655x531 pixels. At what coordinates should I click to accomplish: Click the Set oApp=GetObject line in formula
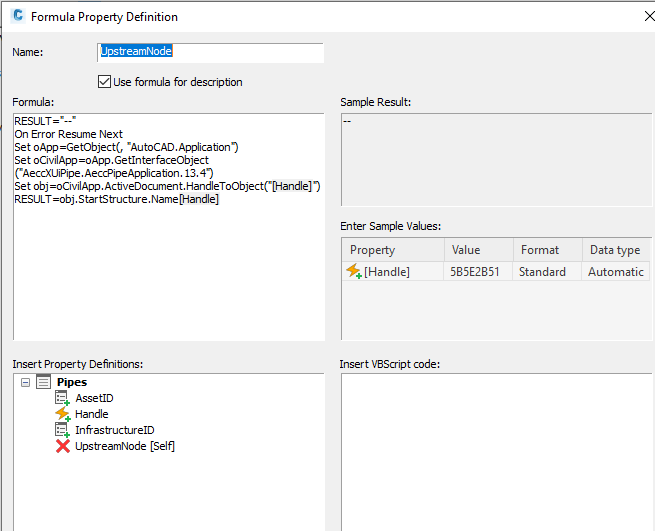(x=126, y=147)
